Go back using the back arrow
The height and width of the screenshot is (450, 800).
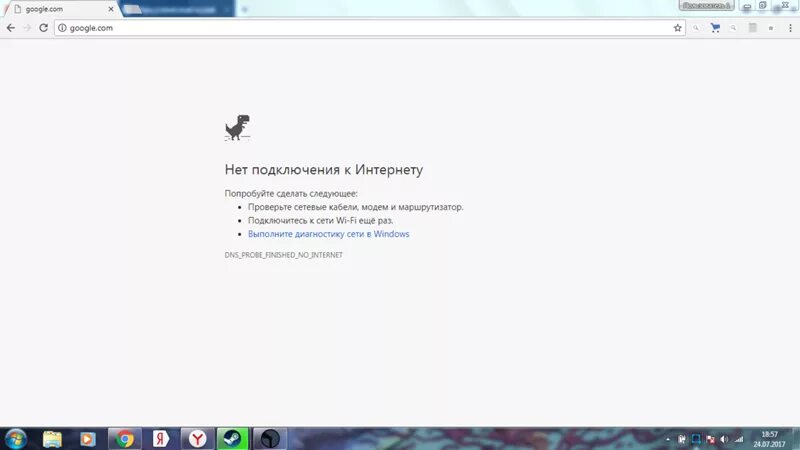11,28
